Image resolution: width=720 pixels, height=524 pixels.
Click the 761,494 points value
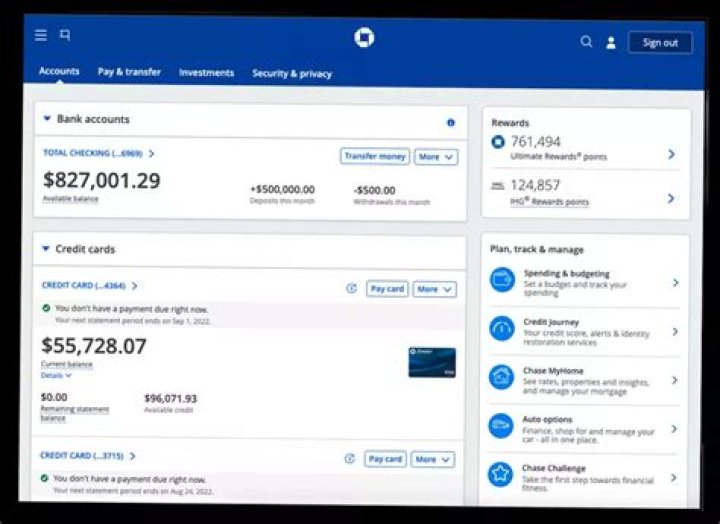tap(536, 141)
